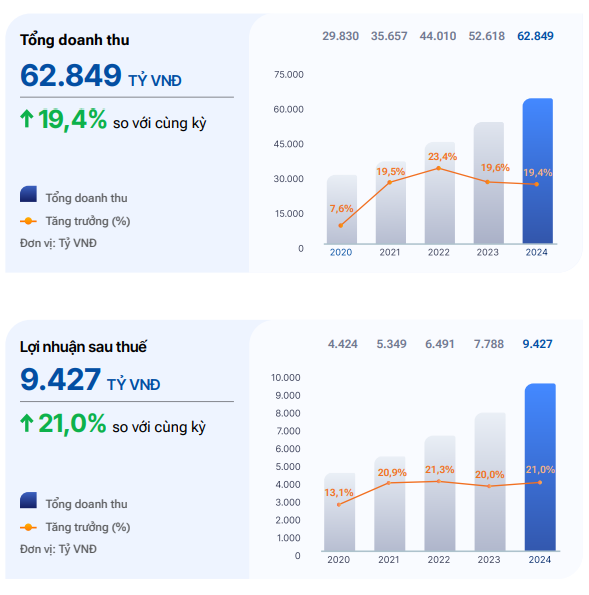Image resolution: width=589 pixels, height=595 pixels.
Task: Click the orange Tăng trưởng (%) legend marker in revenue panel
Action: [x=28, y=221]
